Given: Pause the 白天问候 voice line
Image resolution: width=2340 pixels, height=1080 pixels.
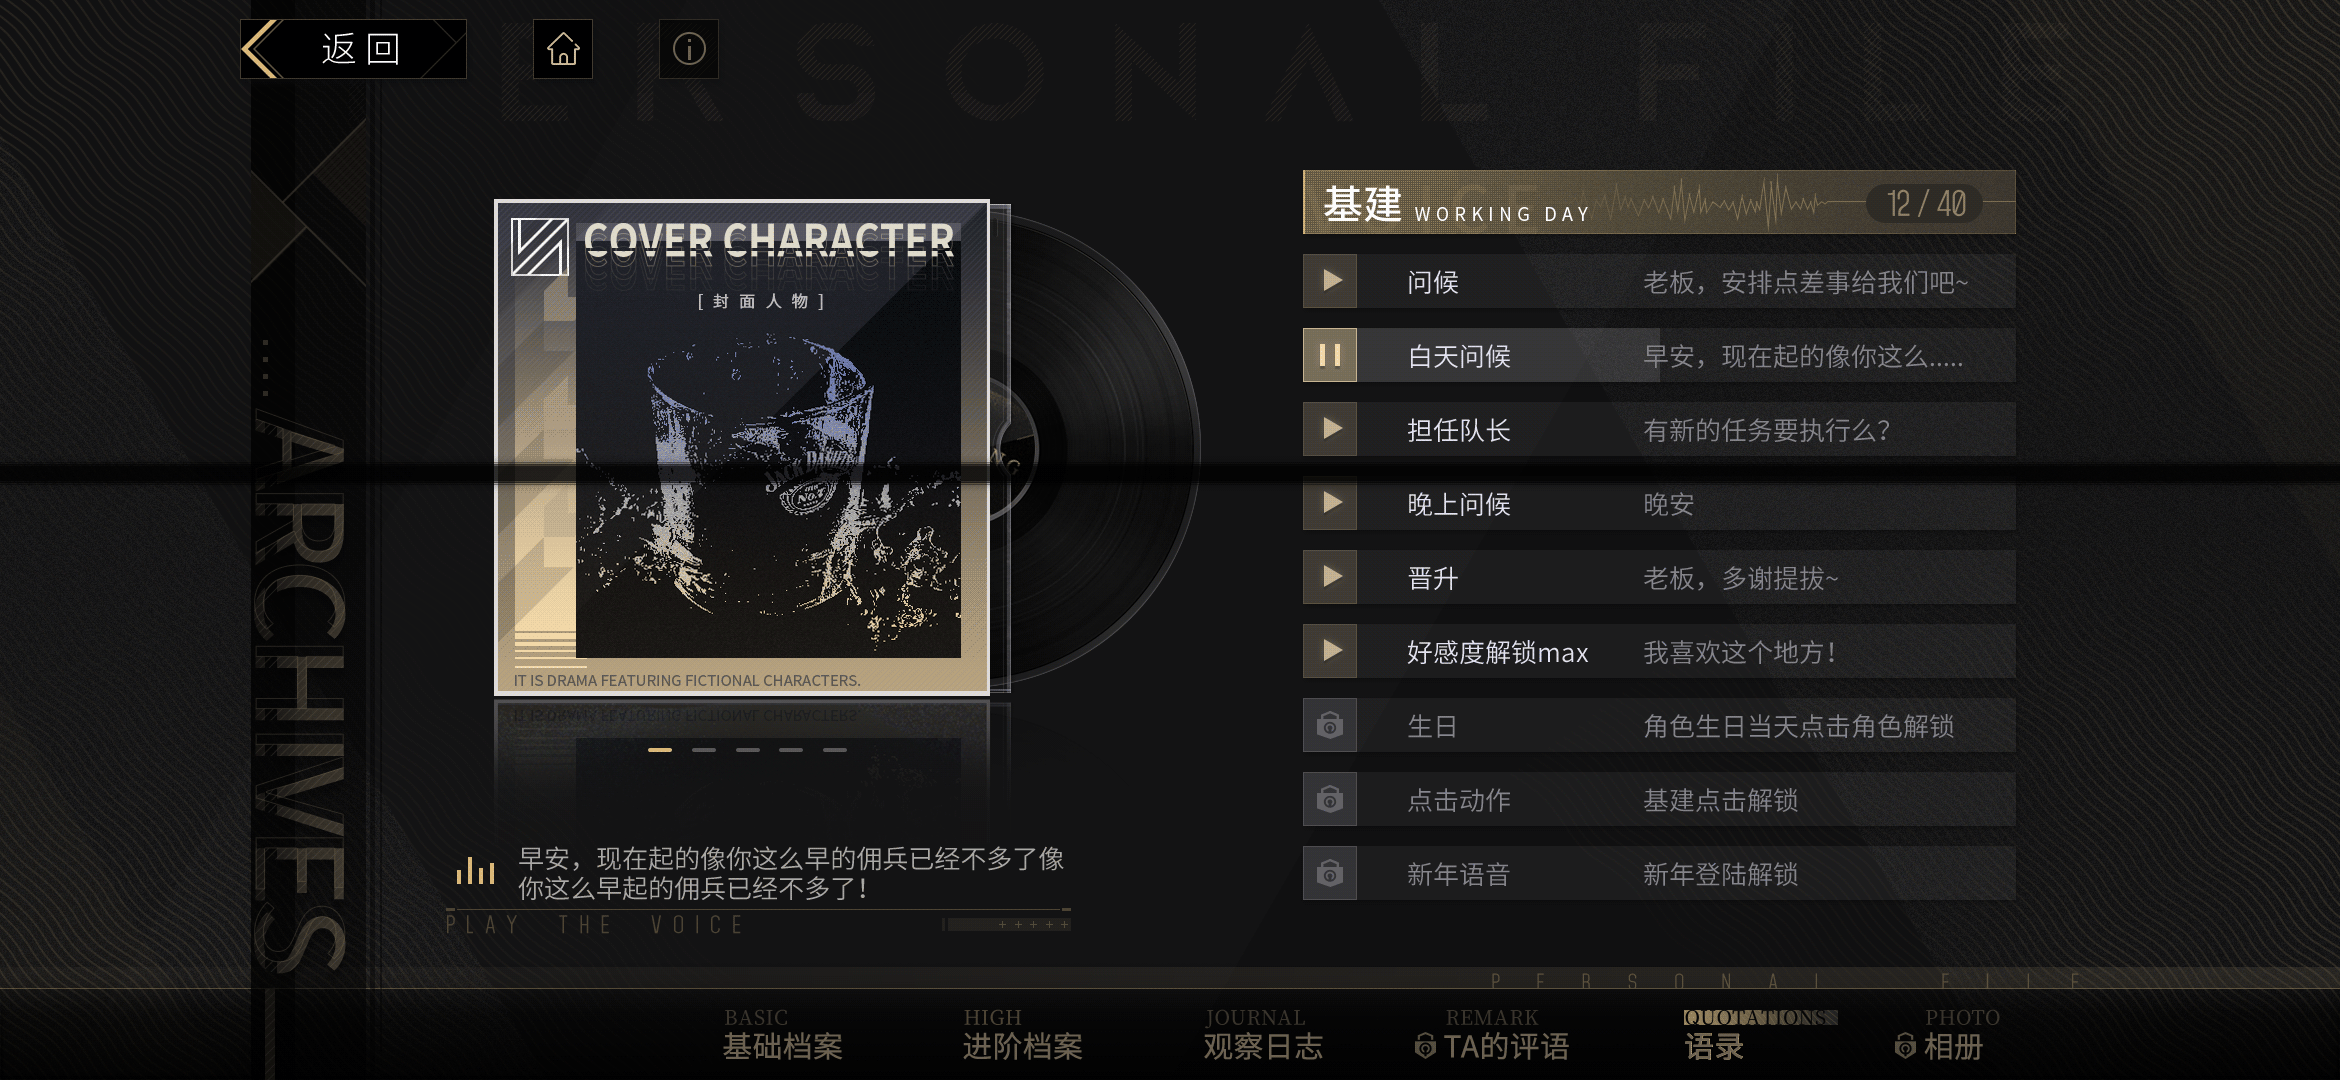Looking at the screenshot, I should click(1330, 355).
